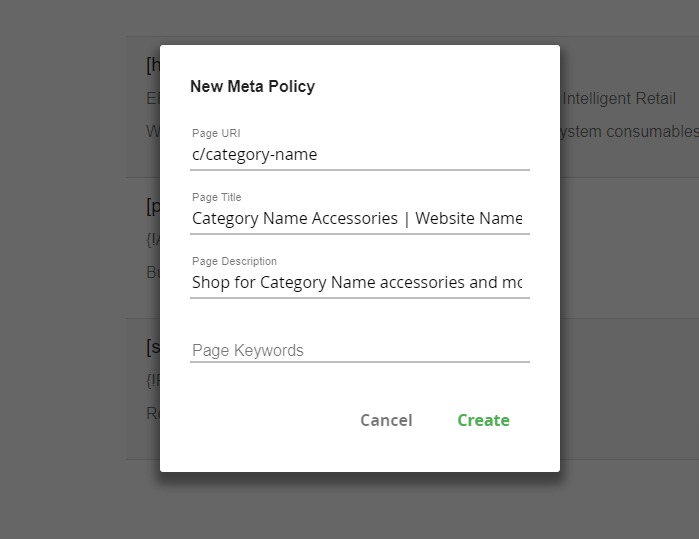Screen dimensions: 699x539
Task: Click 'c/category-name' text in Page URI
Action: [255, 155]
